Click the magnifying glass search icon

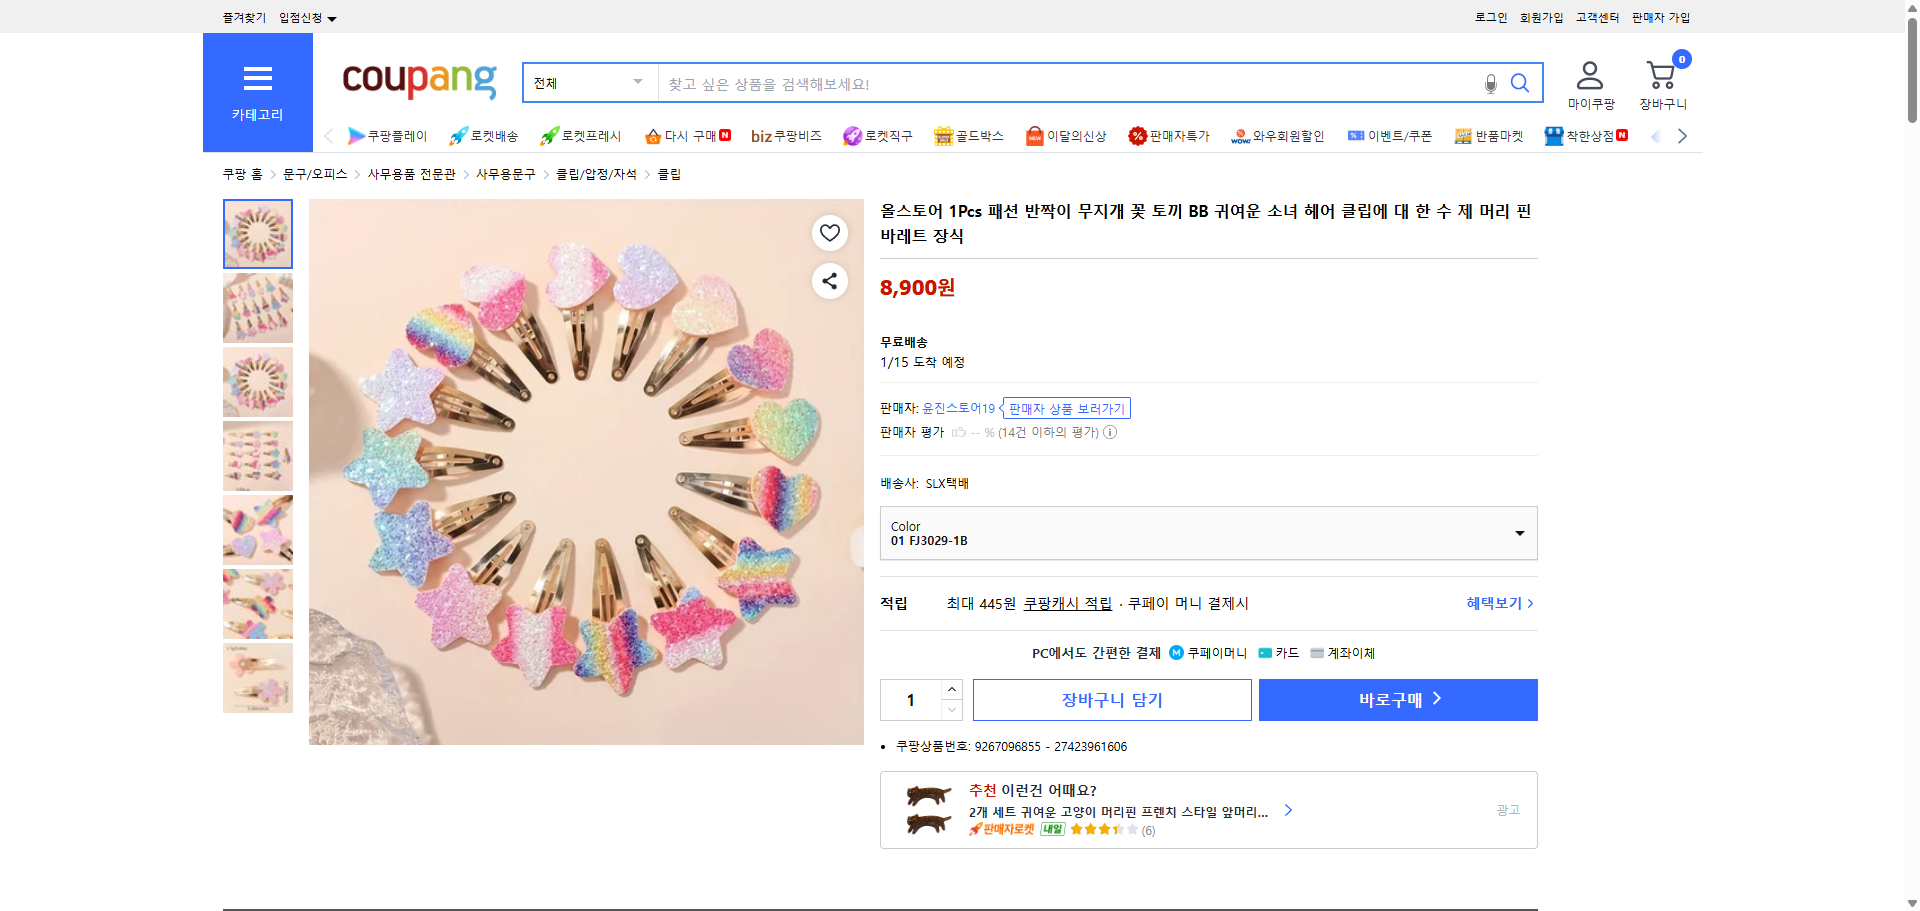click(1520, 83)
